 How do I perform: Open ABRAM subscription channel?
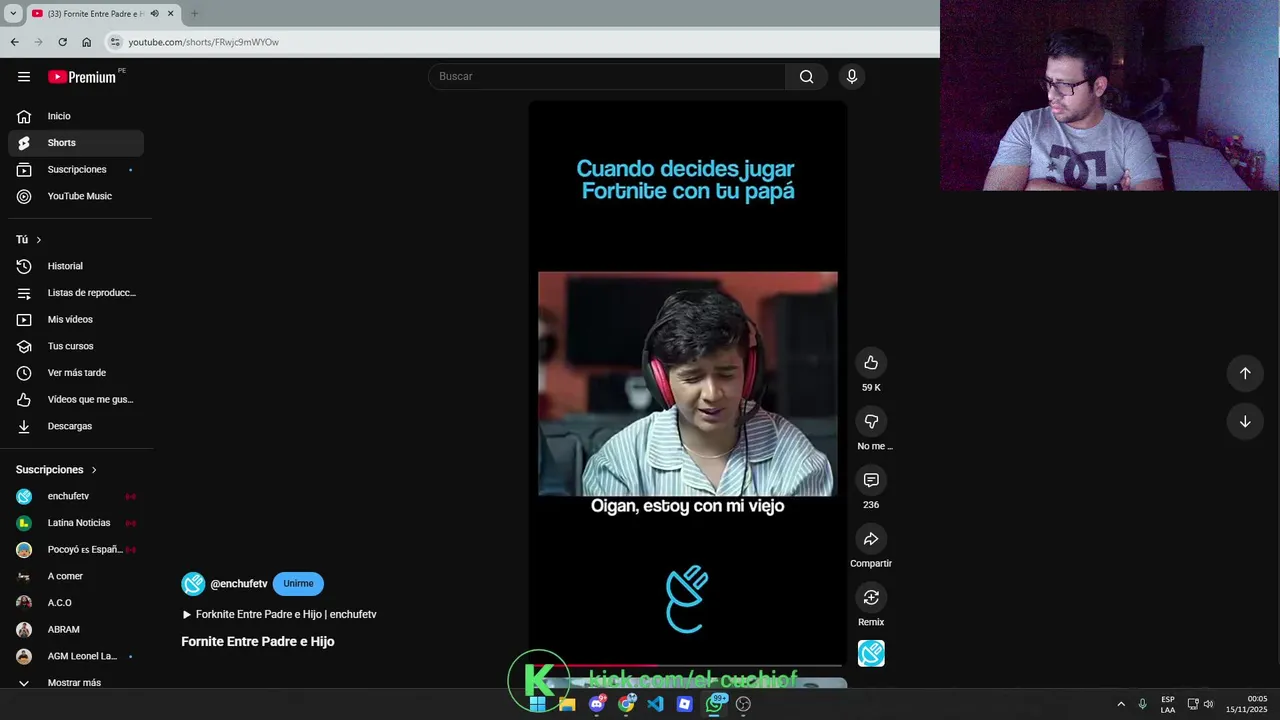[76, 629]
